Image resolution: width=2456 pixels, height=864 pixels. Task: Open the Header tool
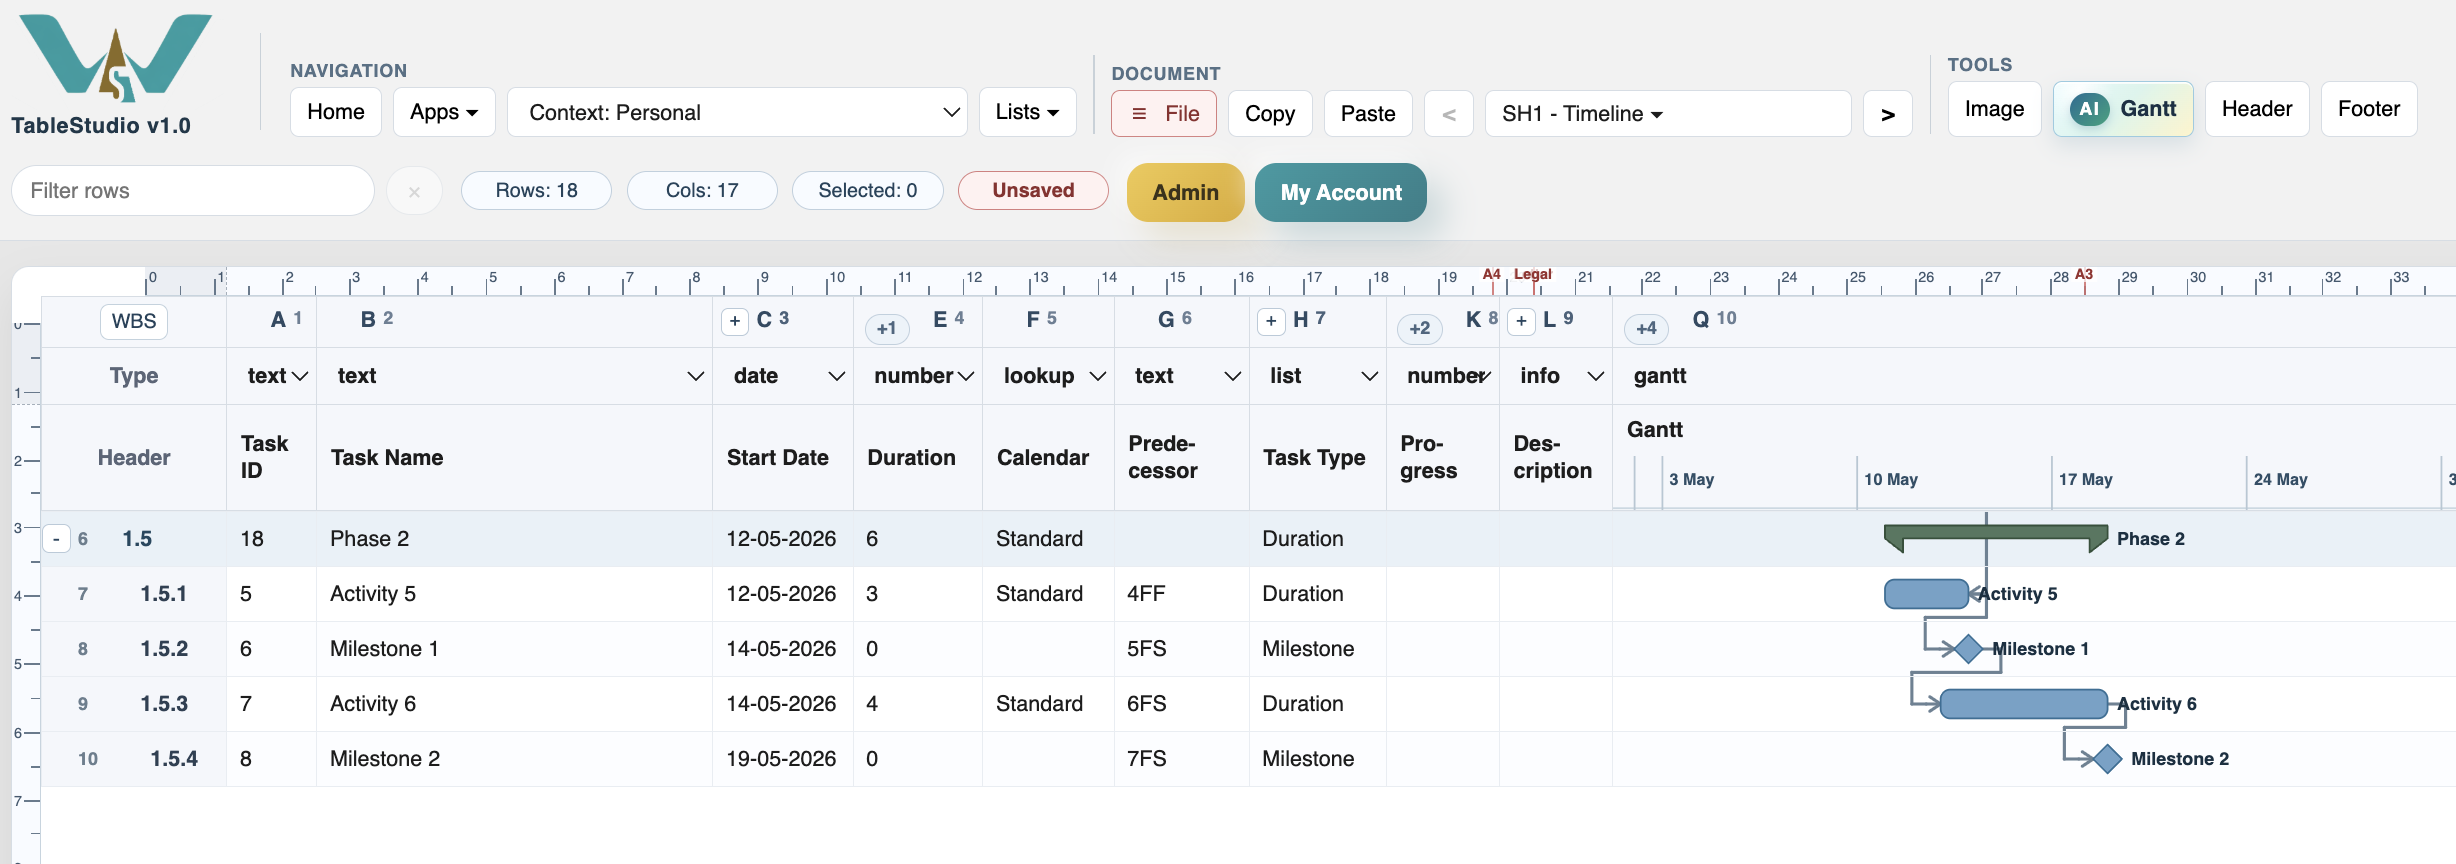[2257, 109]
